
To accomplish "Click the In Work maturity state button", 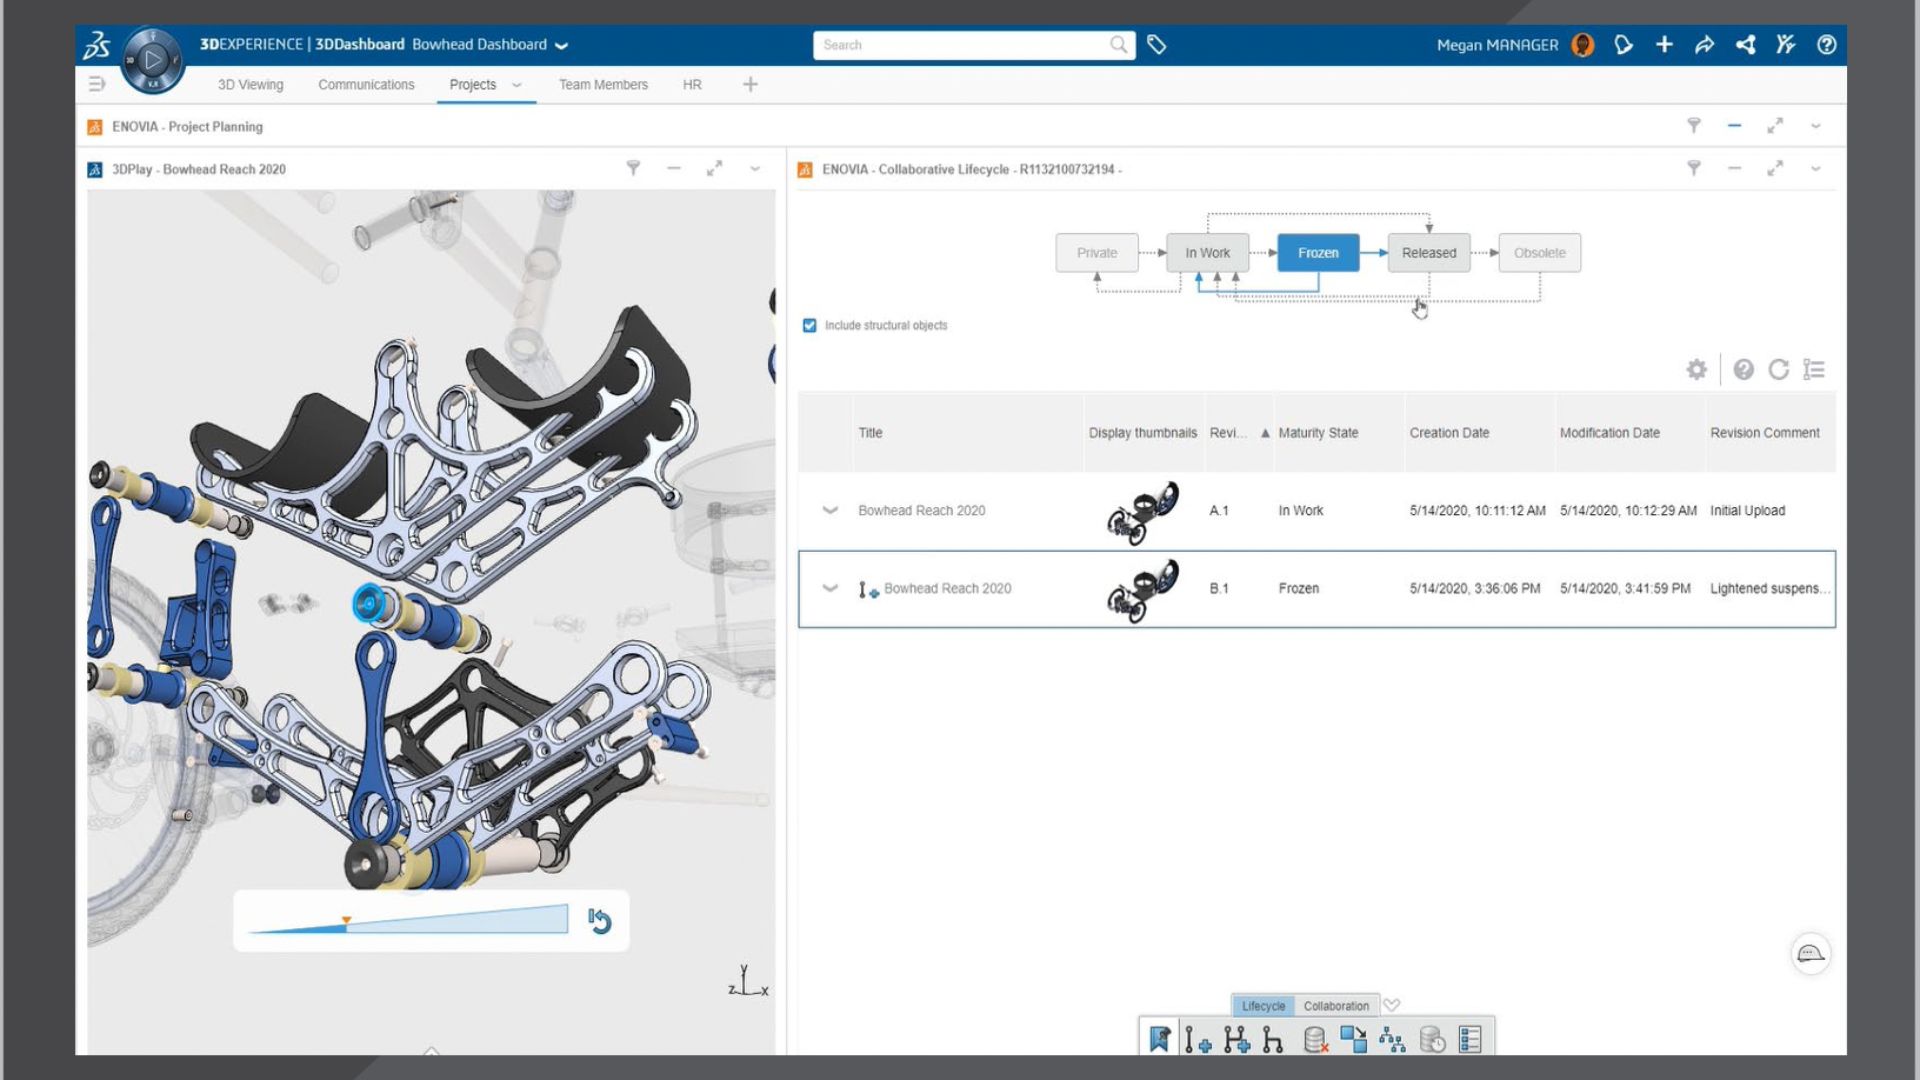I will (x=1207, y=253).
